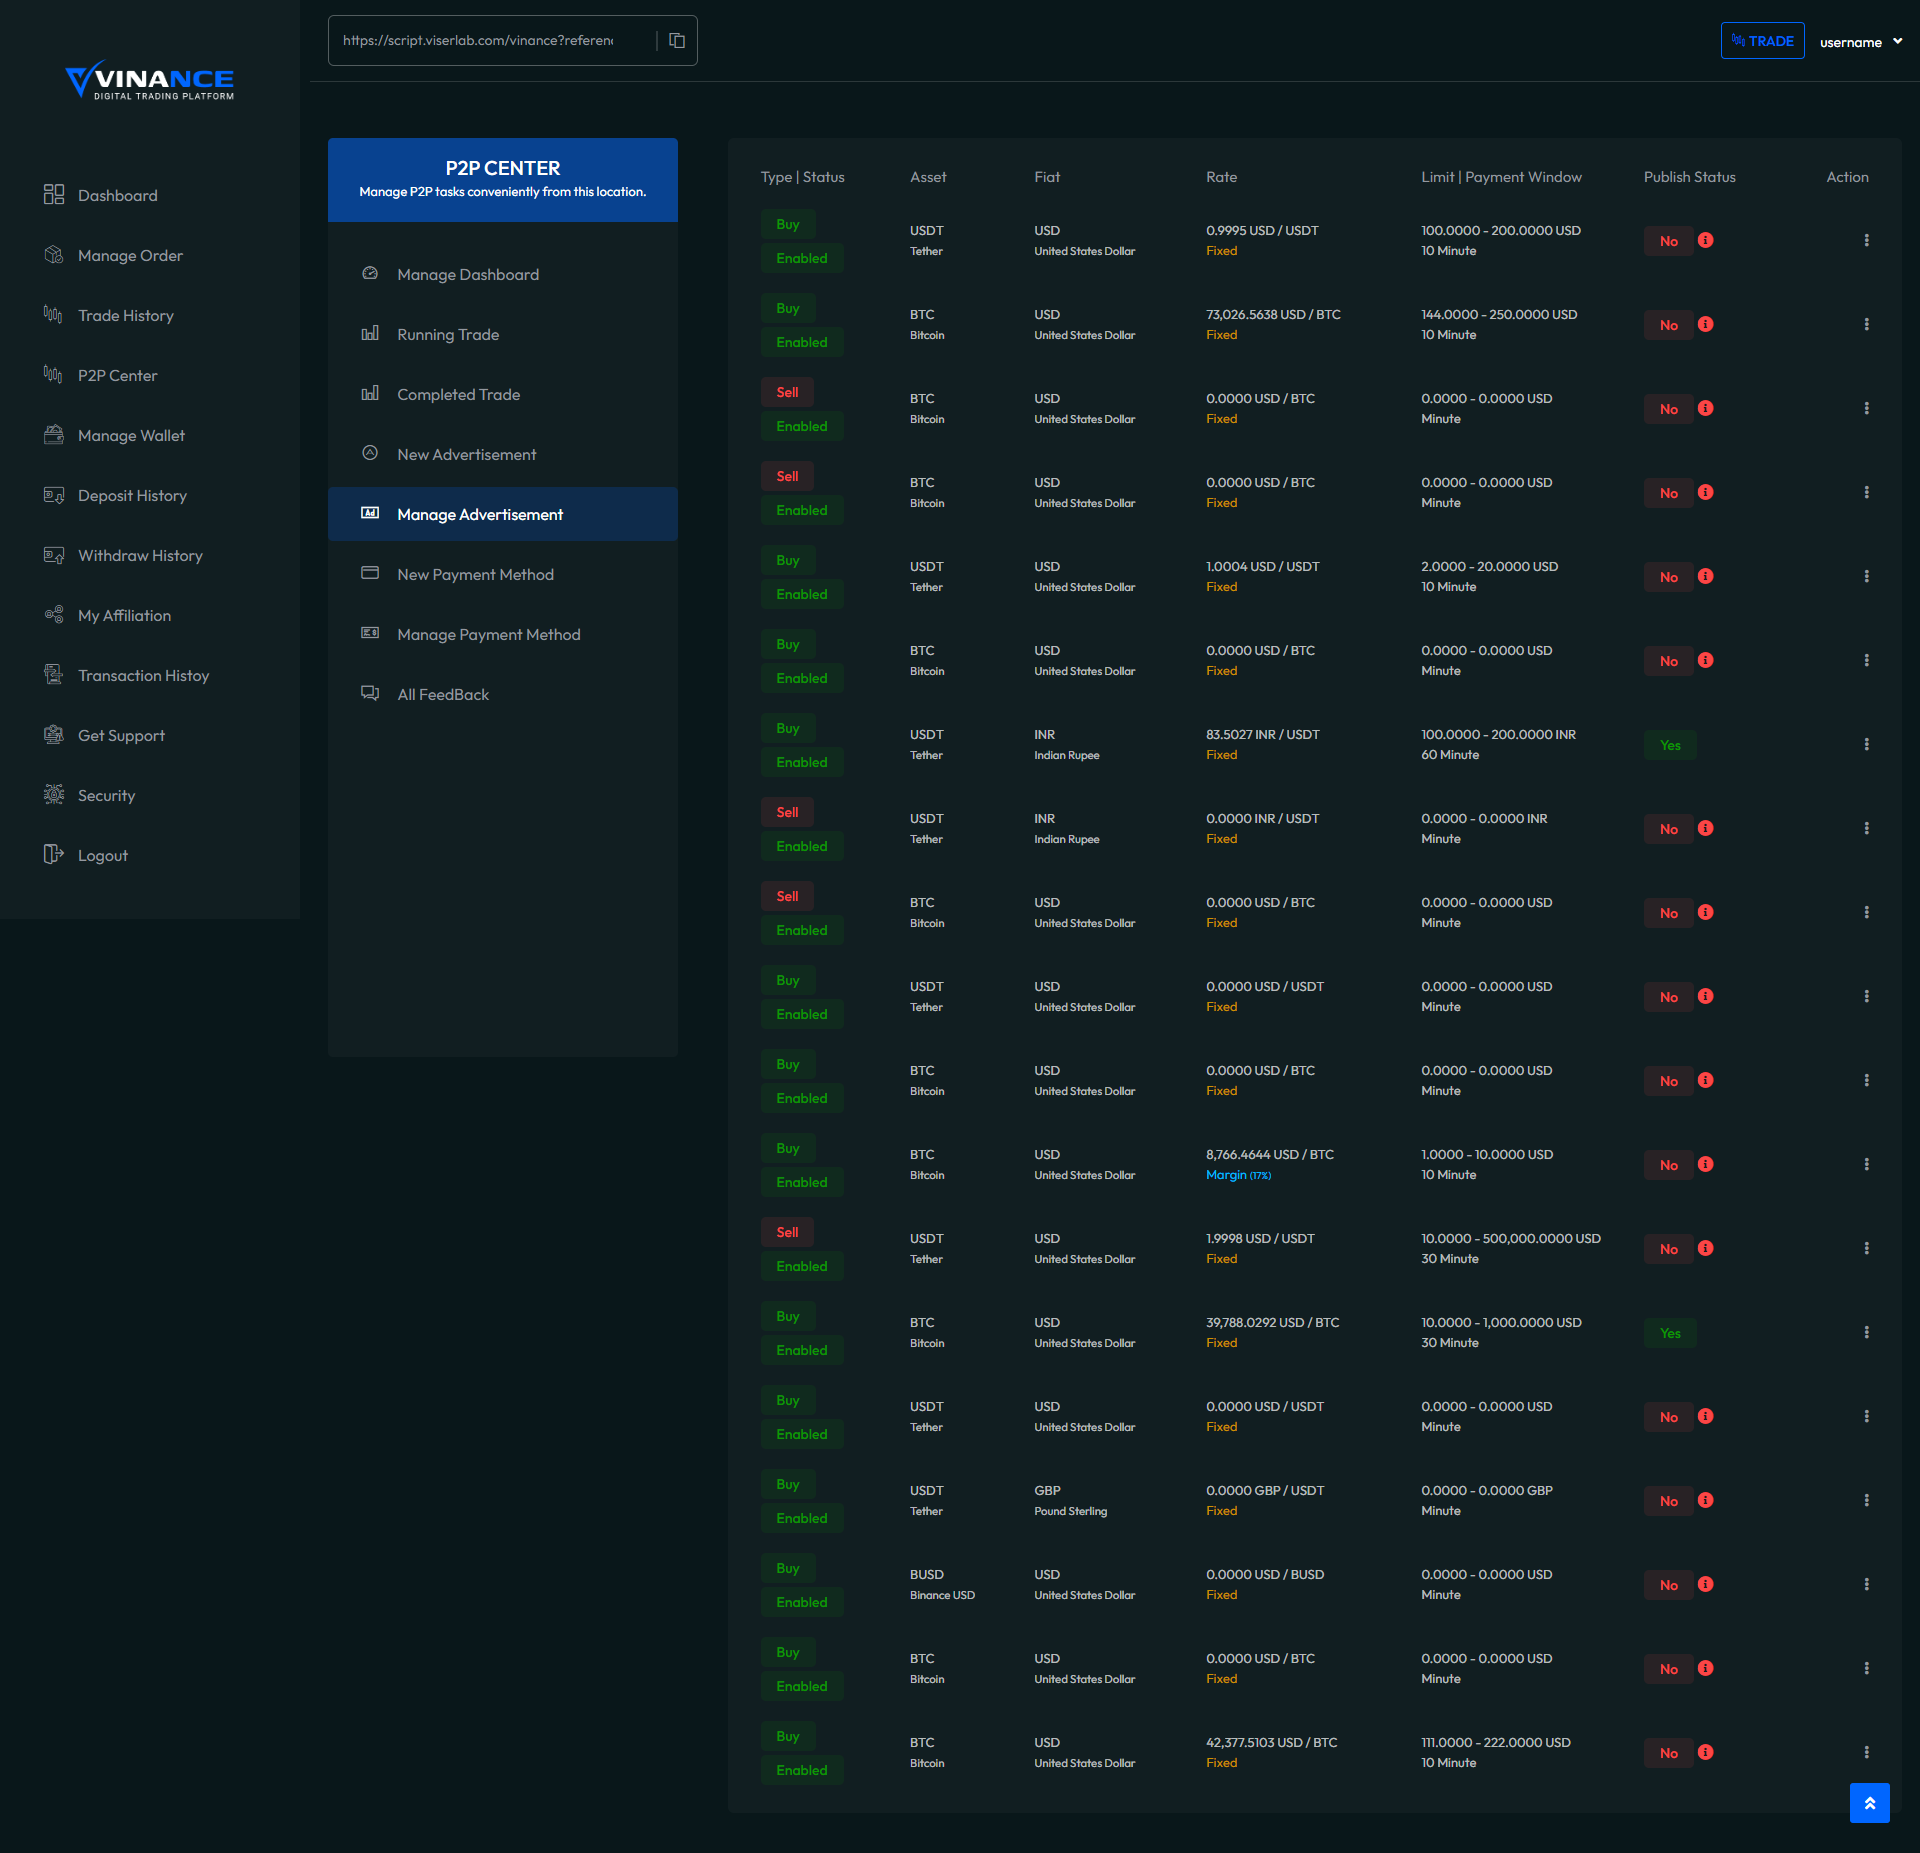Open action menu for first USDT Buy ad
The image size is (1920, 1853).
point(1866,240)
